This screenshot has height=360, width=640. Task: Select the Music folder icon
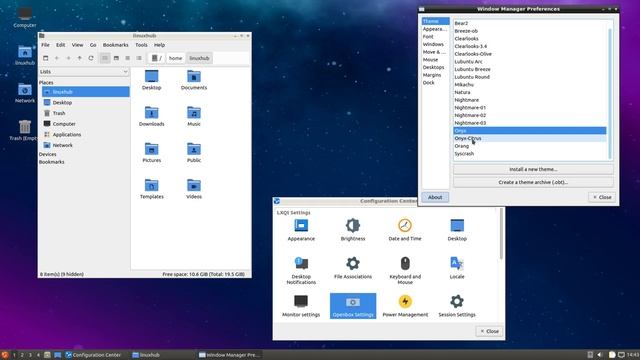point(194,116)
